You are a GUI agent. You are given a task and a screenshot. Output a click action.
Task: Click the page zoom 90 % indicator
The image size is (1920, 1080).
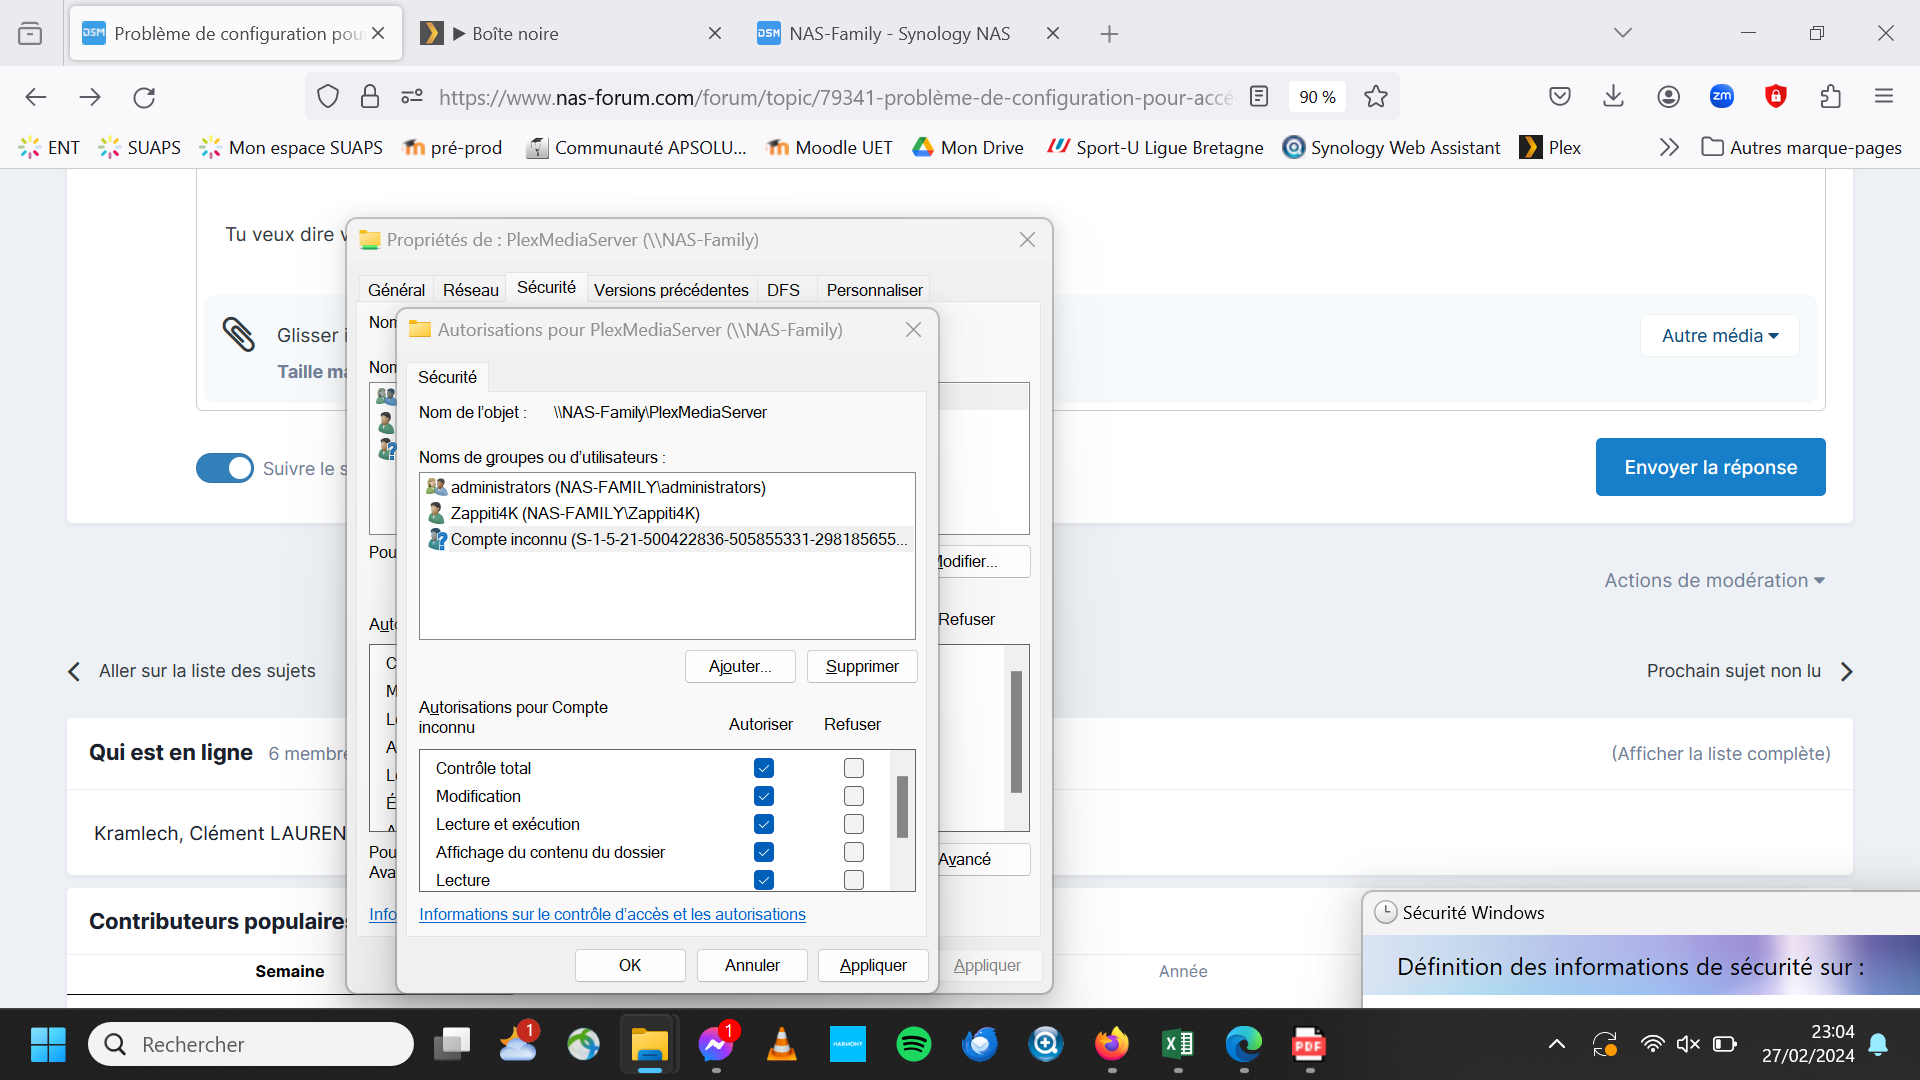point(1317,97)
